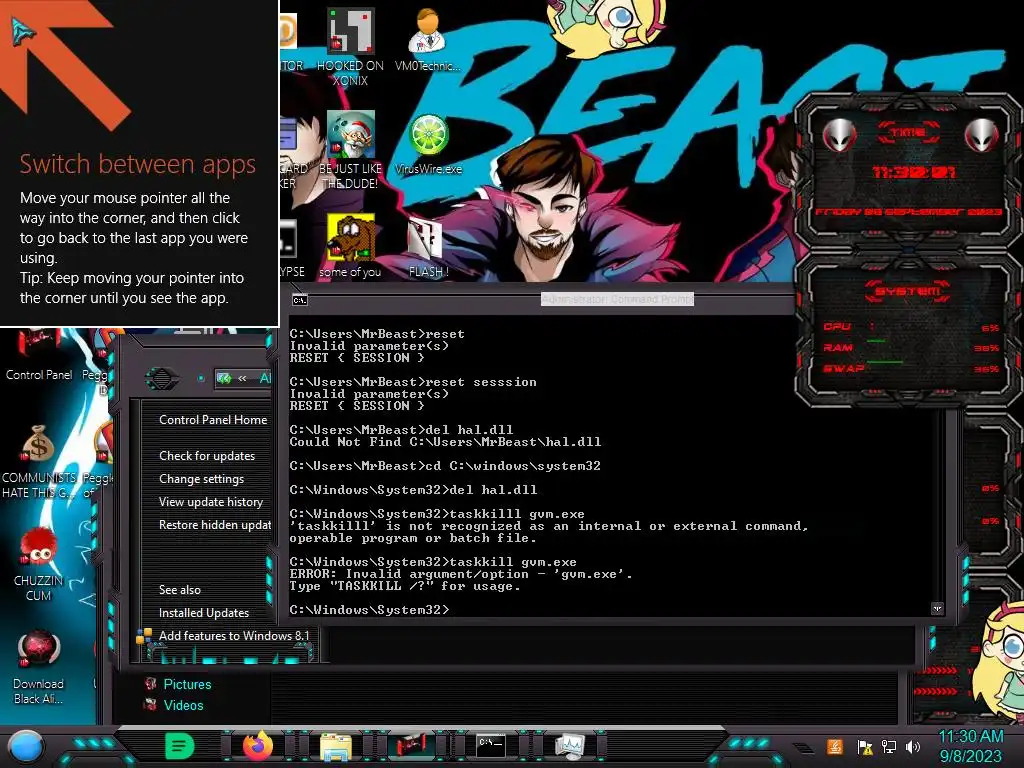The image size is (1024, 768).
Task: Click the green breadcrumb icon in address bar
Action: pyautogui.click(x=224, y=378)
